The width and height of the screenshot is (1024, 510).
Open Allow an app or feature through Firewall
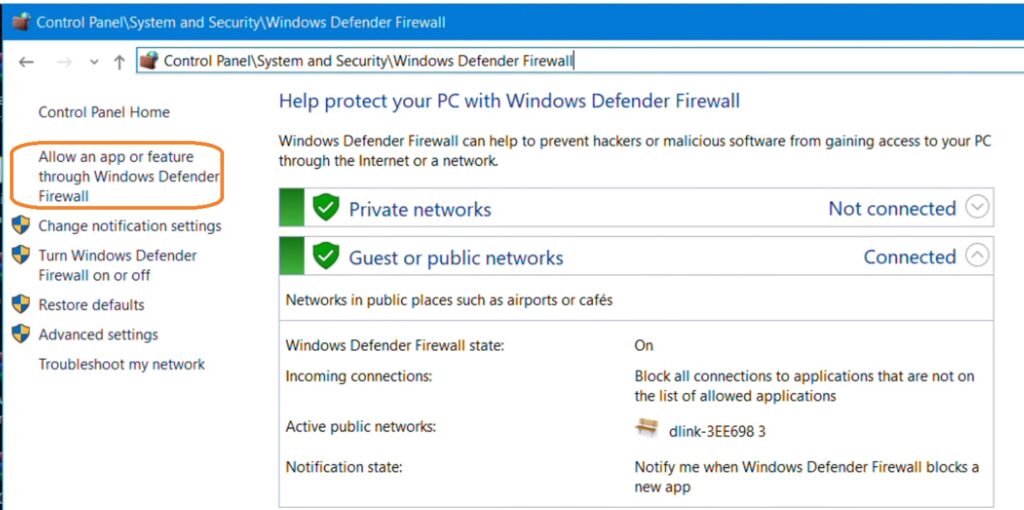[116, 176]
